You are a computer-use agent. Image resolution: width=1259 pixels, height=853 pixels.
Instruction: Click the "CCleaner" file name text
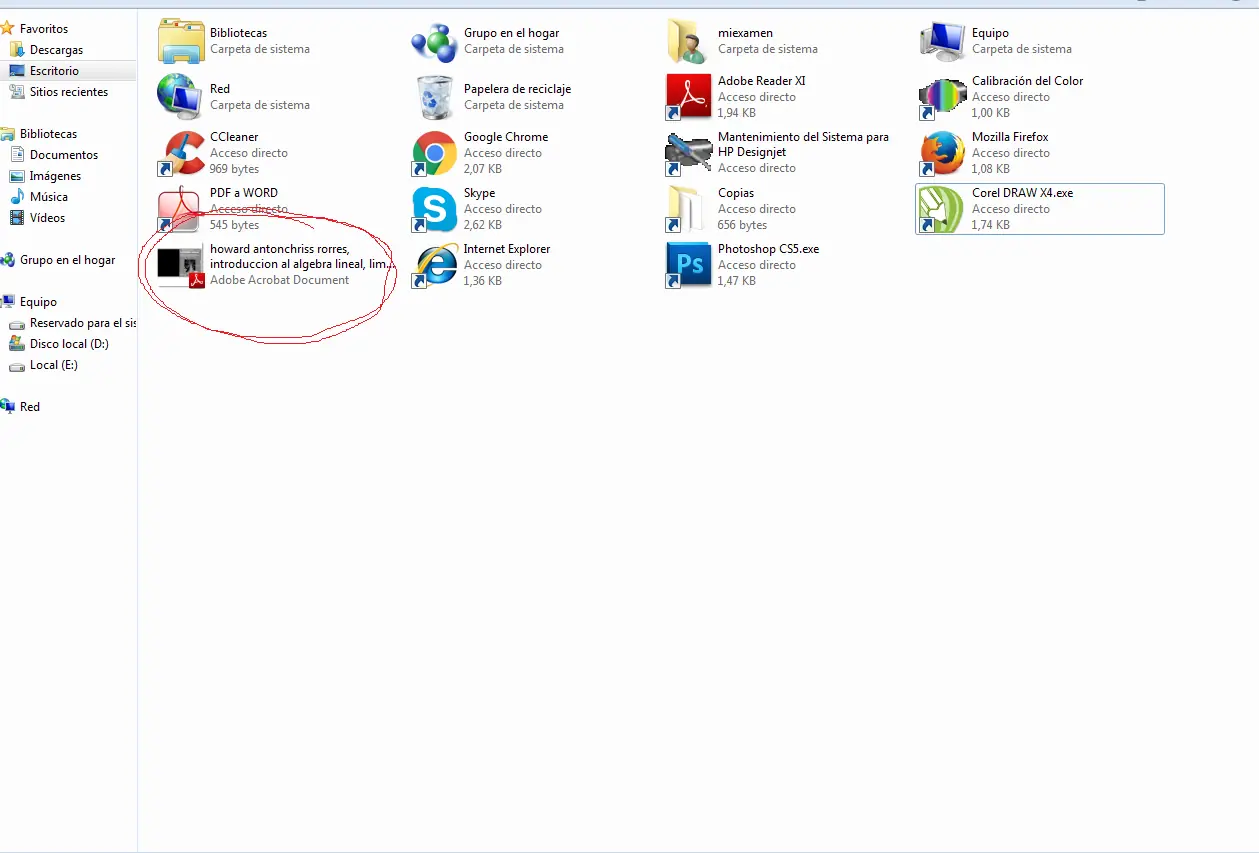234,137
